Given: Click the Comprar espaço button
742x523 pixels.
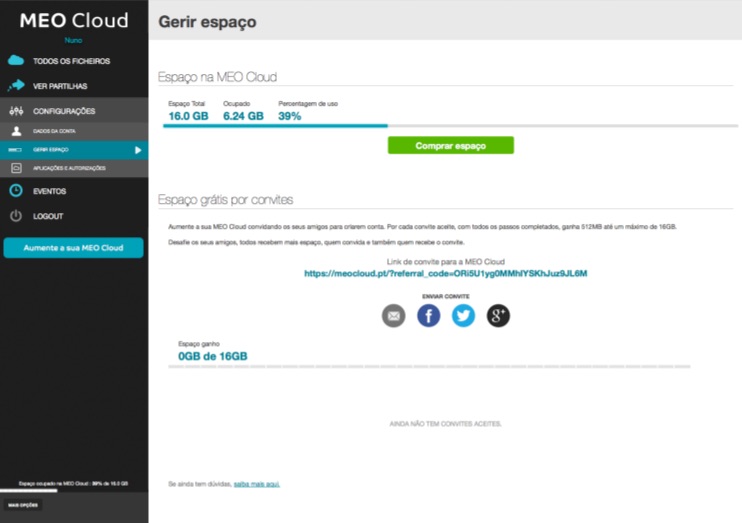Looking at the screenshot, I should (x=450, y=145).
